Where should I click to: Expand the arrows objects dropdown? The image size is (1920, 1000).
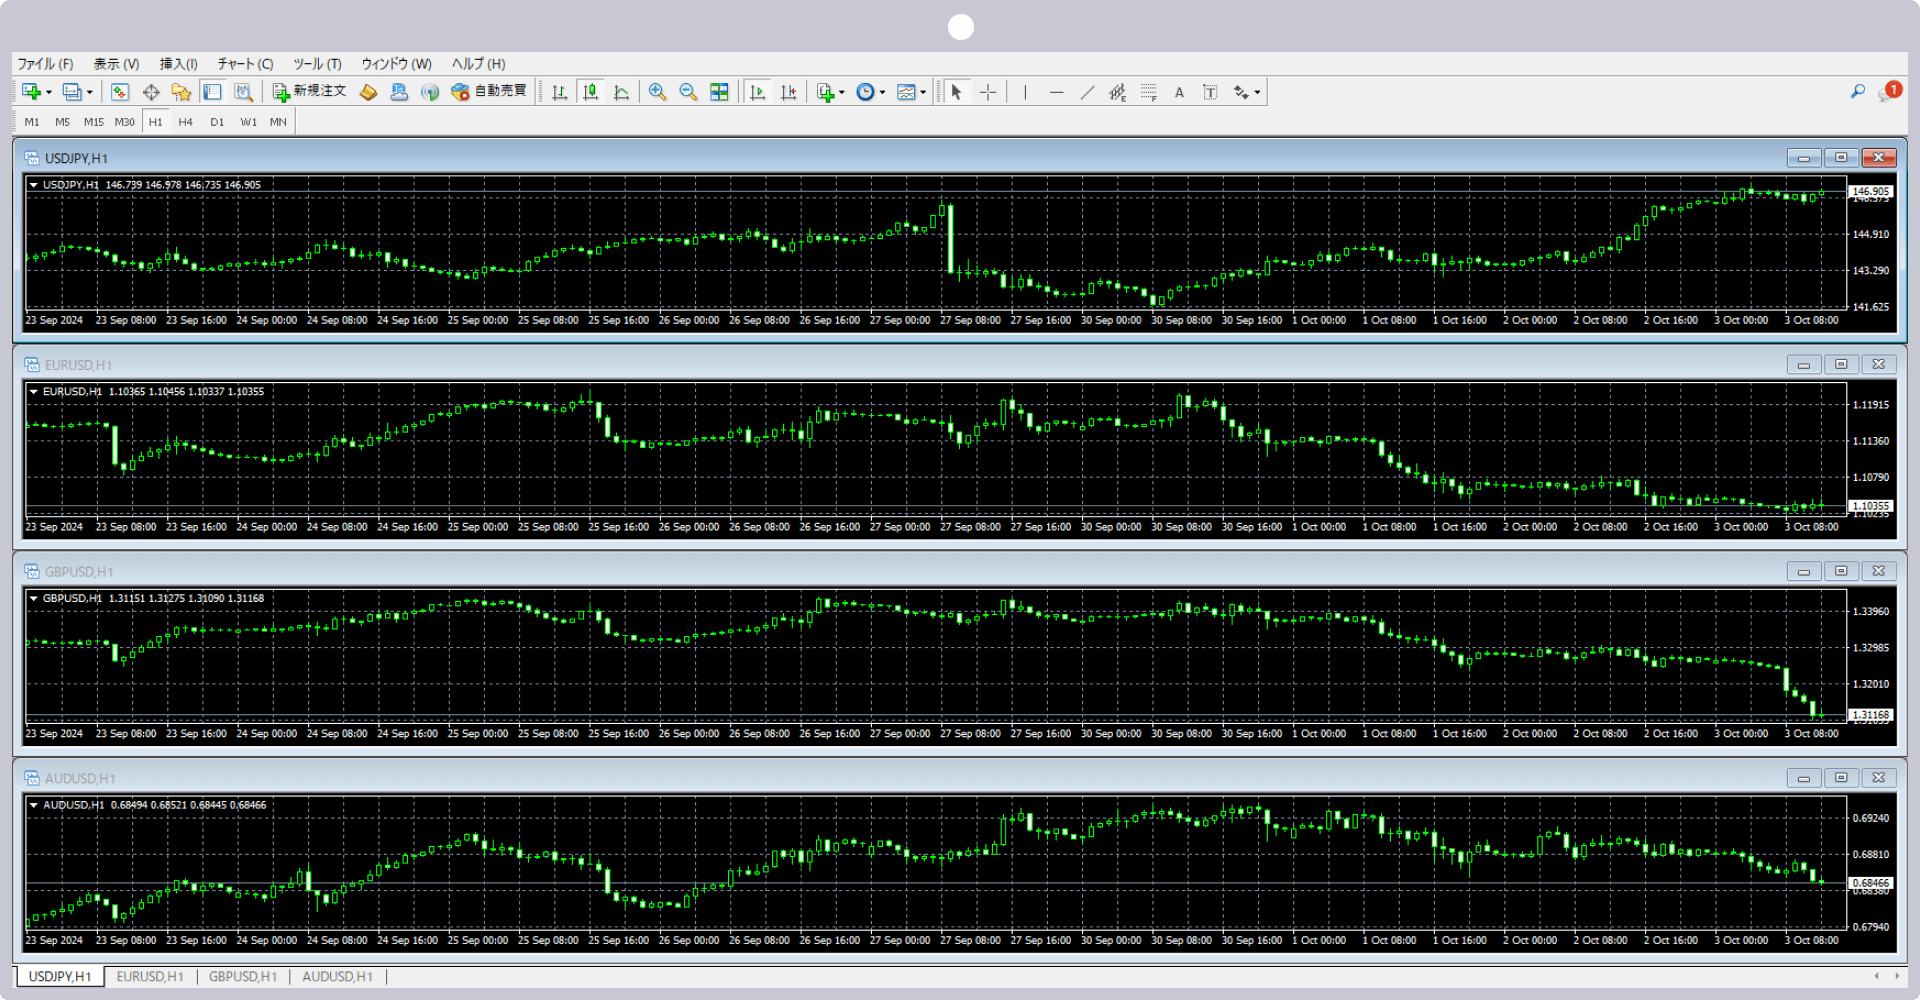click(1257, 92)
